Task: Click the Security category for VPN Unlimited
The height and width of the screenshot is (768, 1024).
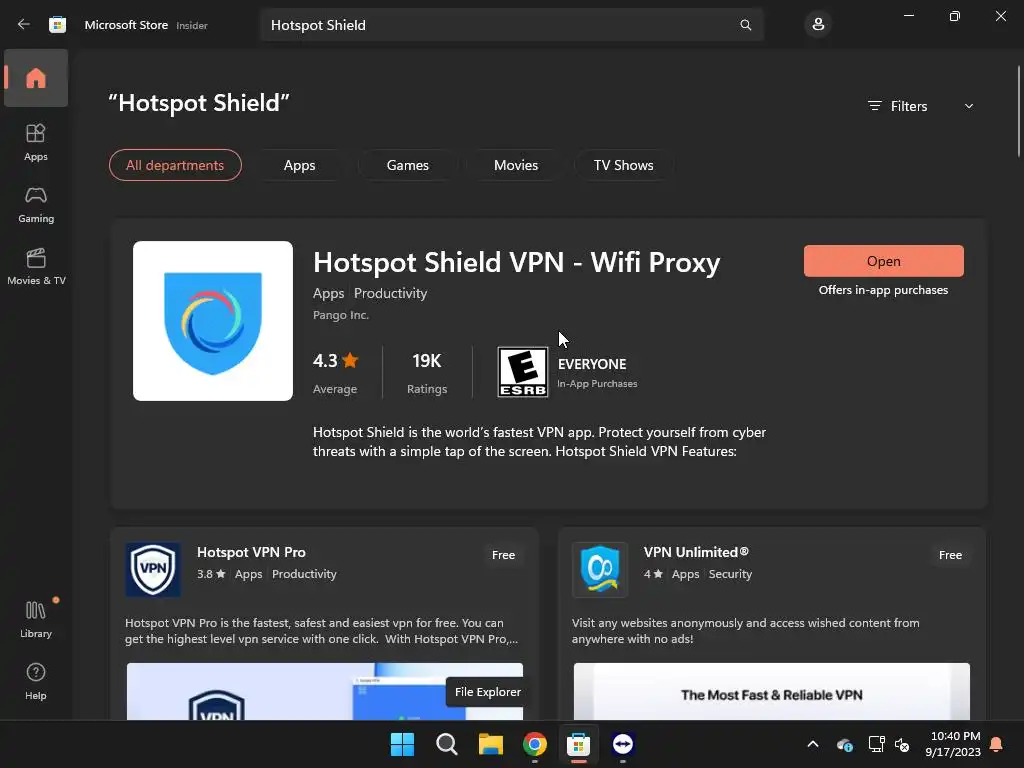Action: click(x=730, y=574)
